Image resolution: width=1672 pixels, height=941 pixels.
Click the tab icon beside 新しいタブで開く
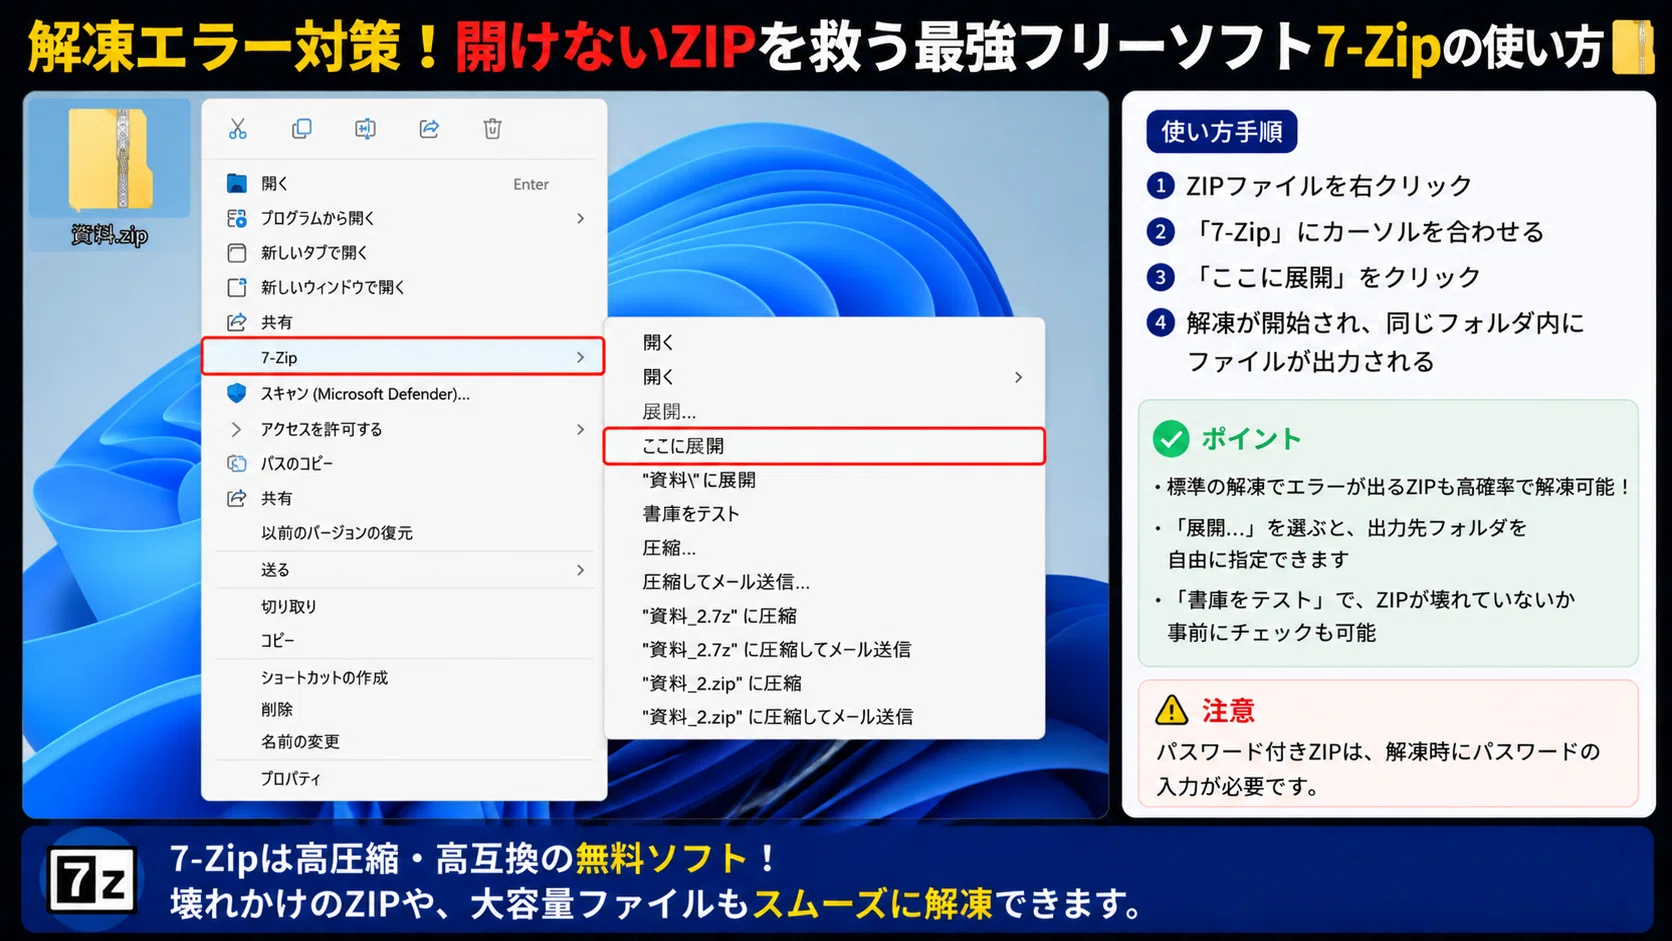tap(237, 252)
